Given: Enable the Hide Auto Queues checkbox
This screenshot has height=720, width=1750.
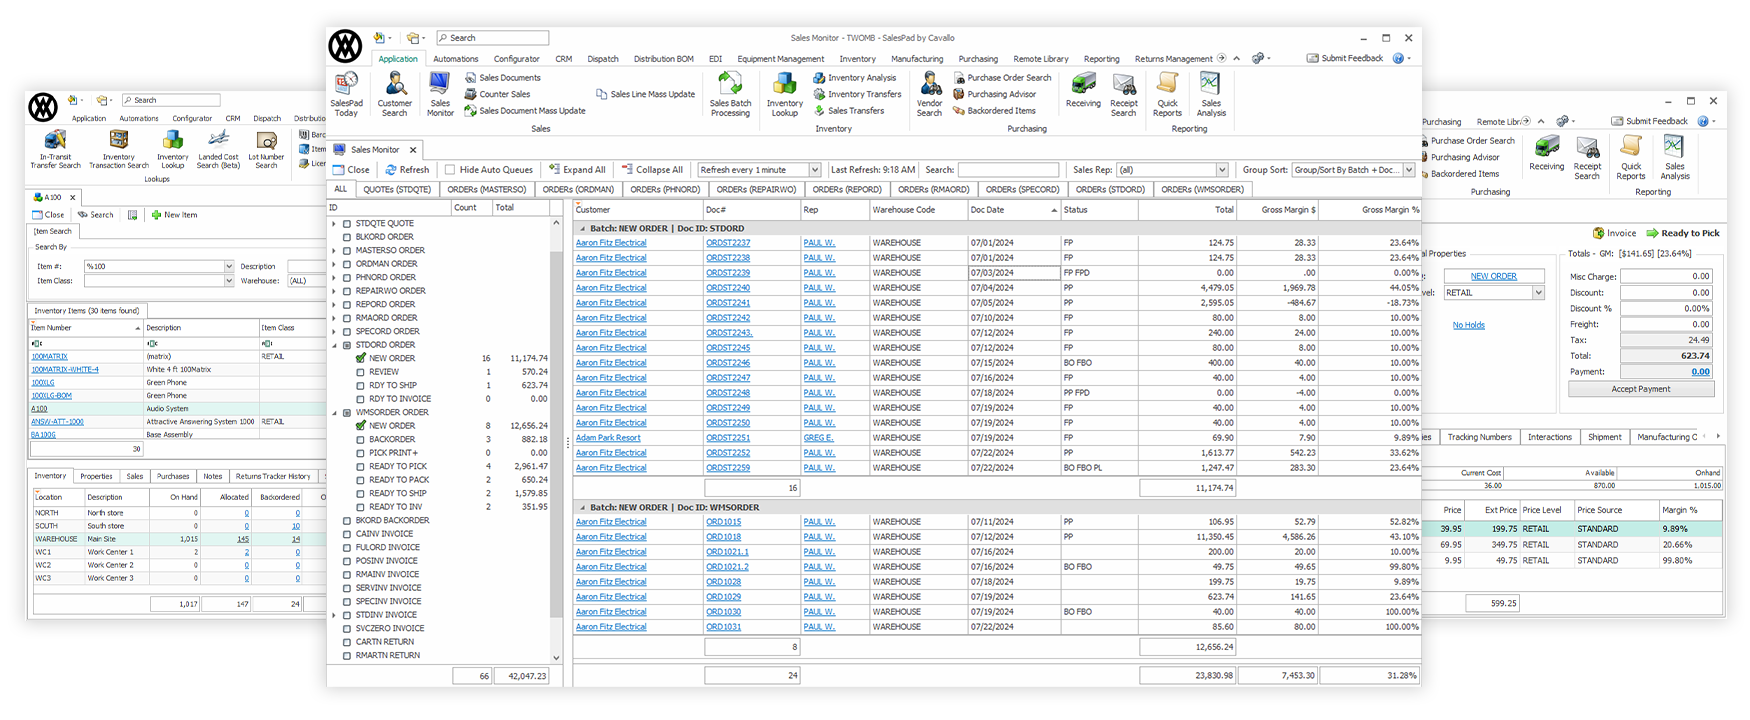Looking at the screenshot, I should [x=450, y=170].
